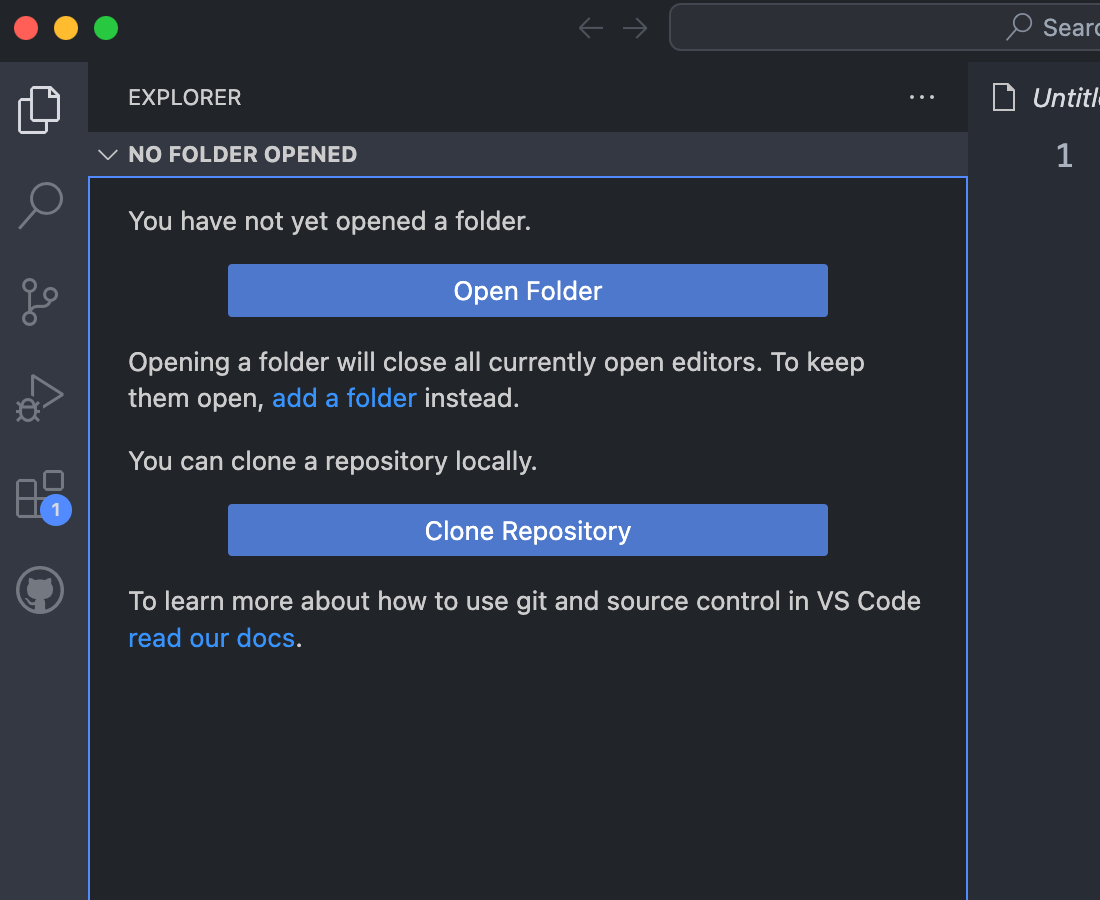
Task: Open the Run and Debug view
Action: [39, 398]
